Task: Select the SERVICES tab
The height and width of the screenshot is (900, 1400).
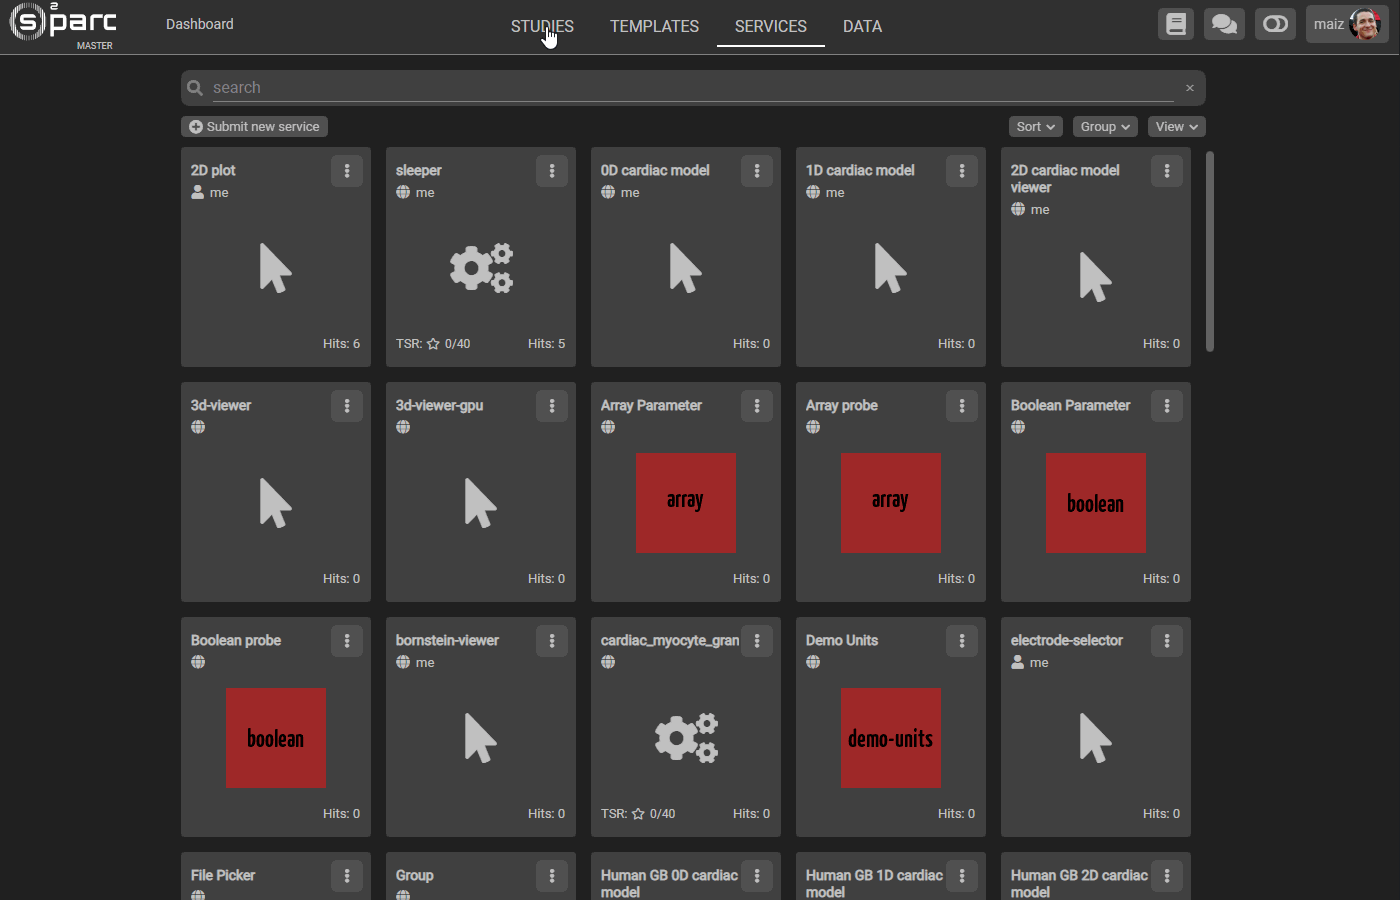Action: point(770,26)
